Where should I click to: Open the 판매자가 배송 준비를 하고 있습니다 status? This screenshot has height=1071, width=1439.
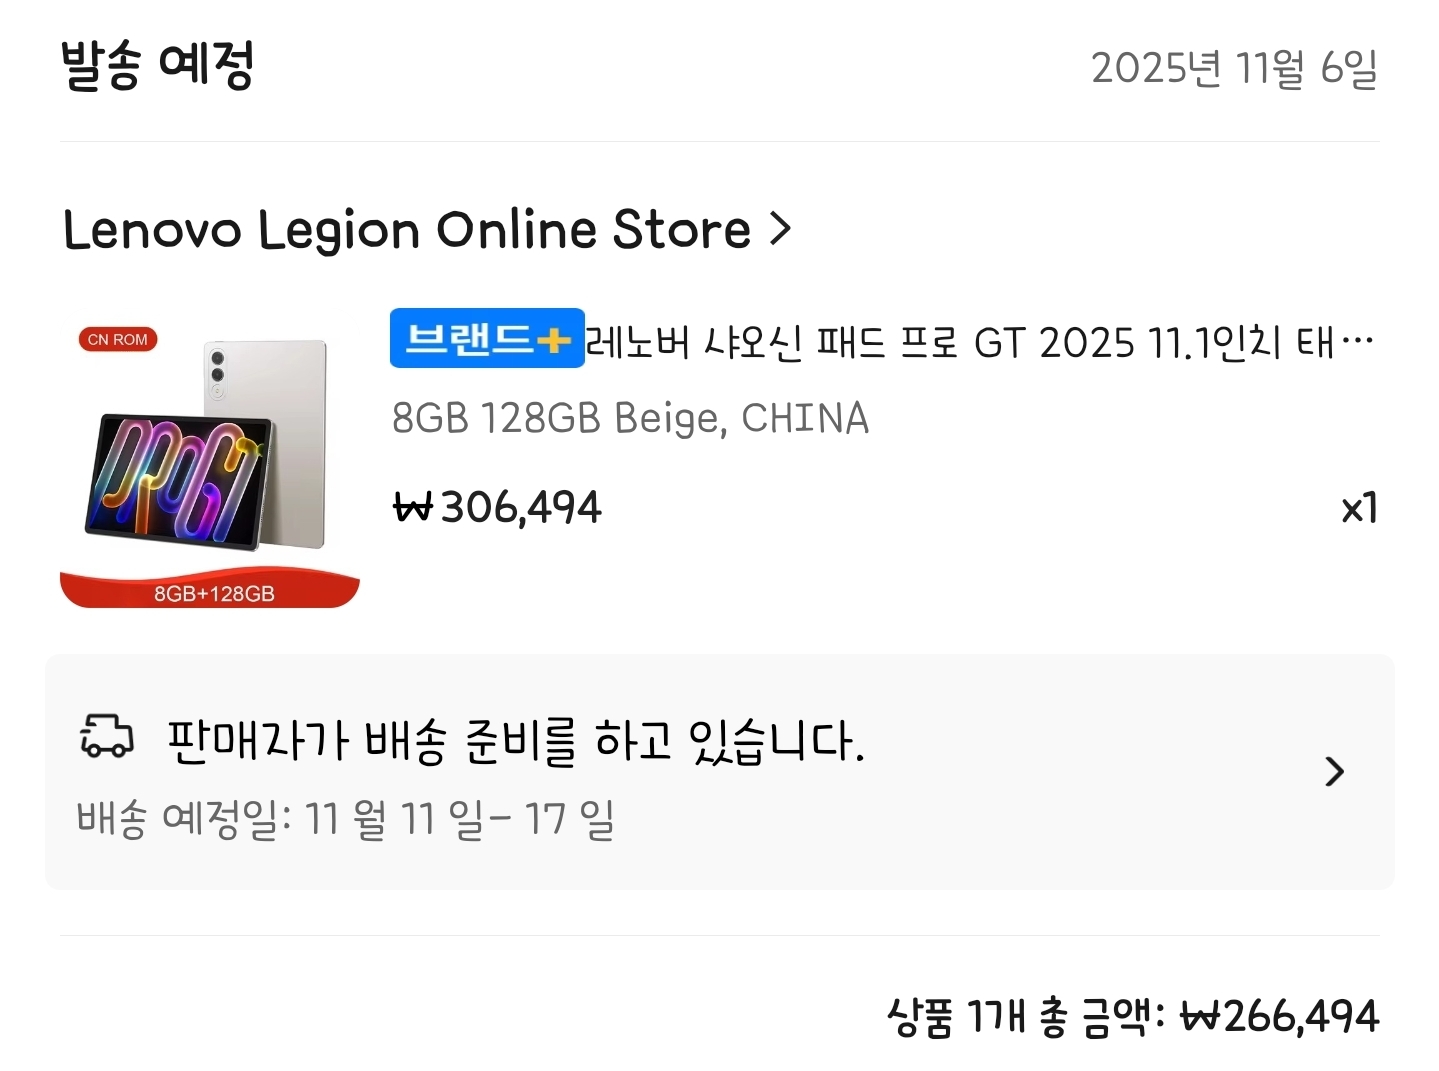point(516,741)
